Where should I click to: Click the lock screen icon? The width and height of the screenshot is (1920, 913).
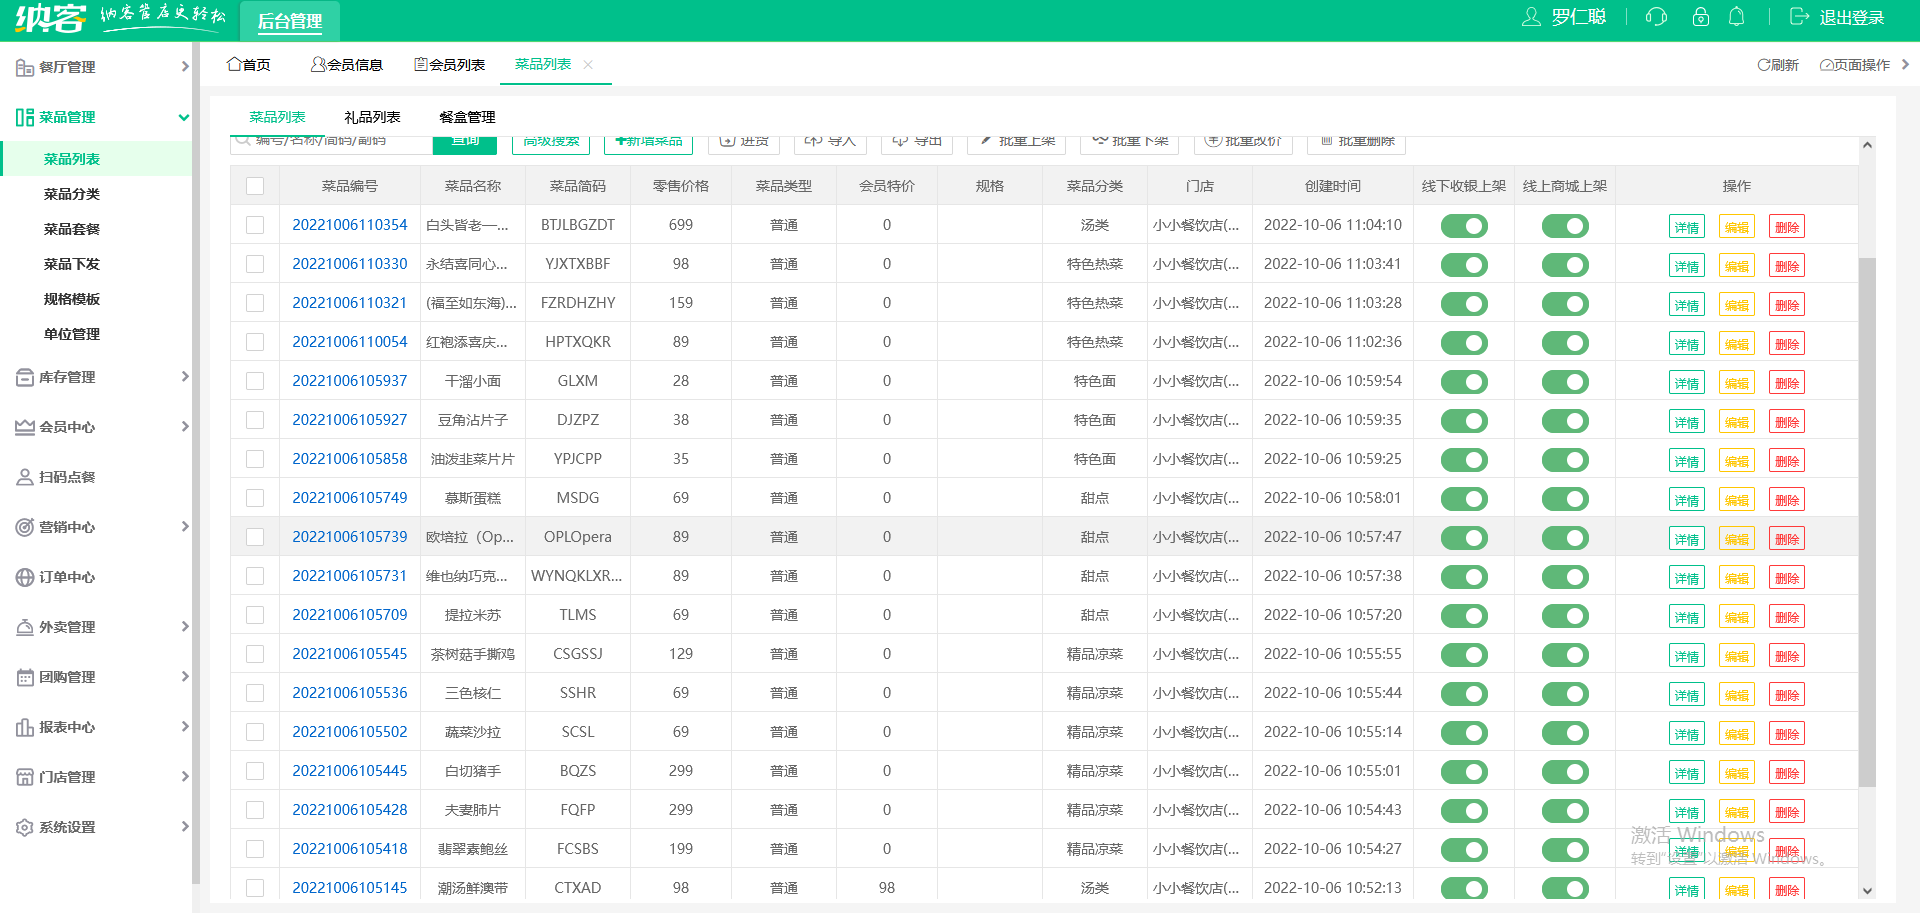click(x=1700, y=17)
